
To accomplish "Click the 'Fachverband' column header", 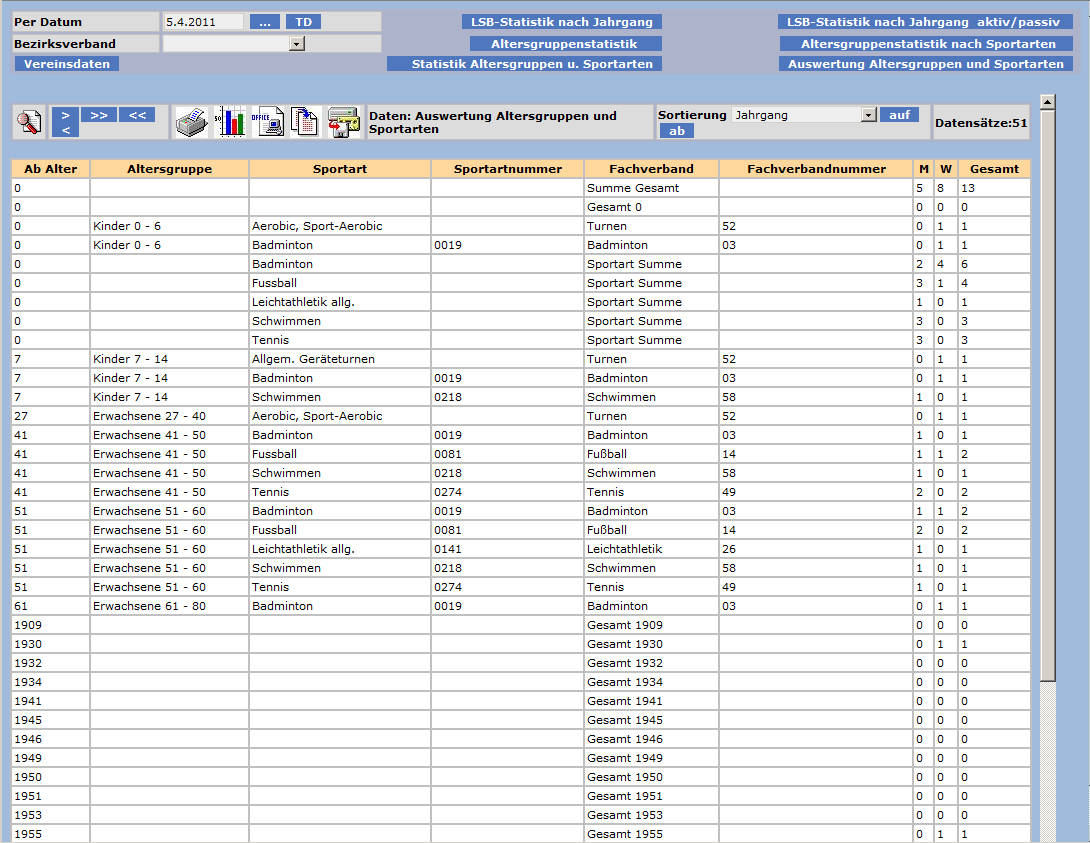I will 651,169.
